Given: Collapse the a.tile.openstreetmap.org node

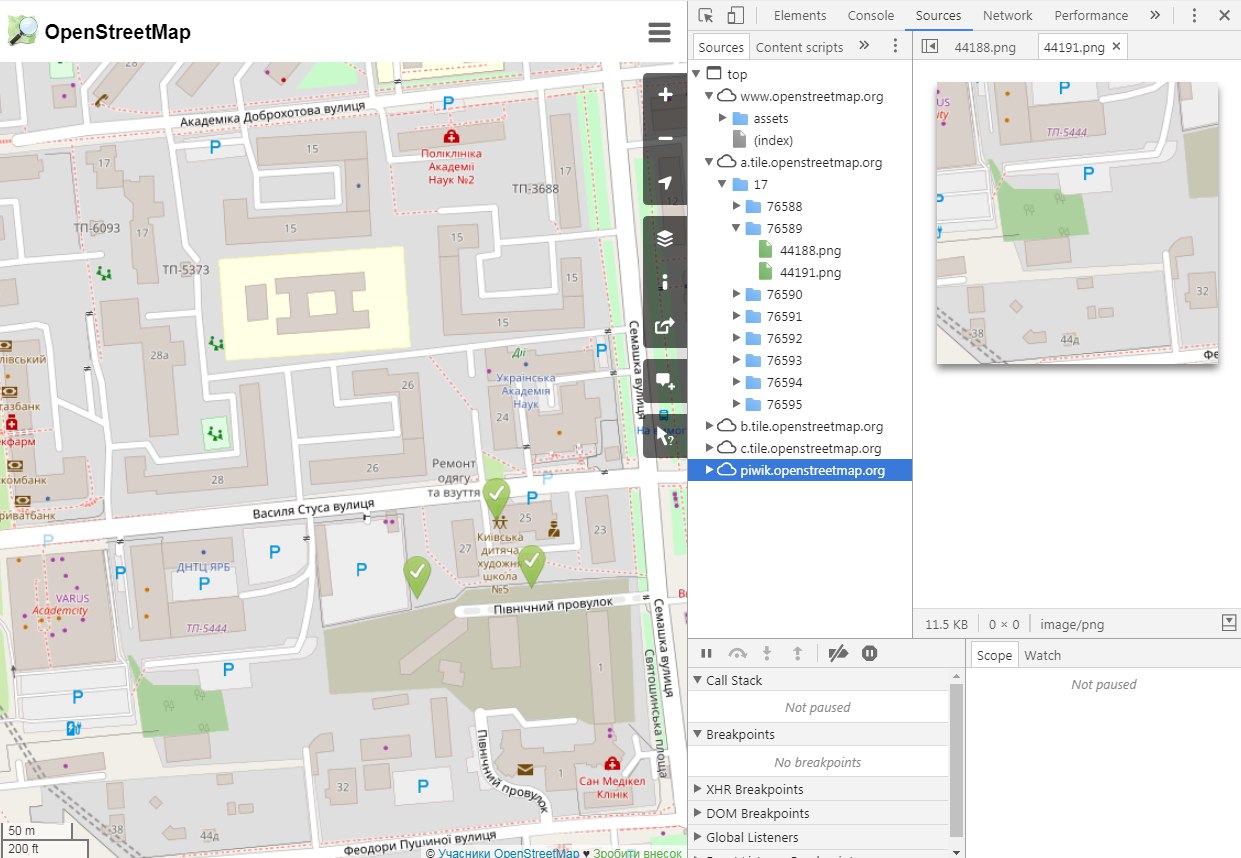Looking at the screenshot, I should 709,162.
